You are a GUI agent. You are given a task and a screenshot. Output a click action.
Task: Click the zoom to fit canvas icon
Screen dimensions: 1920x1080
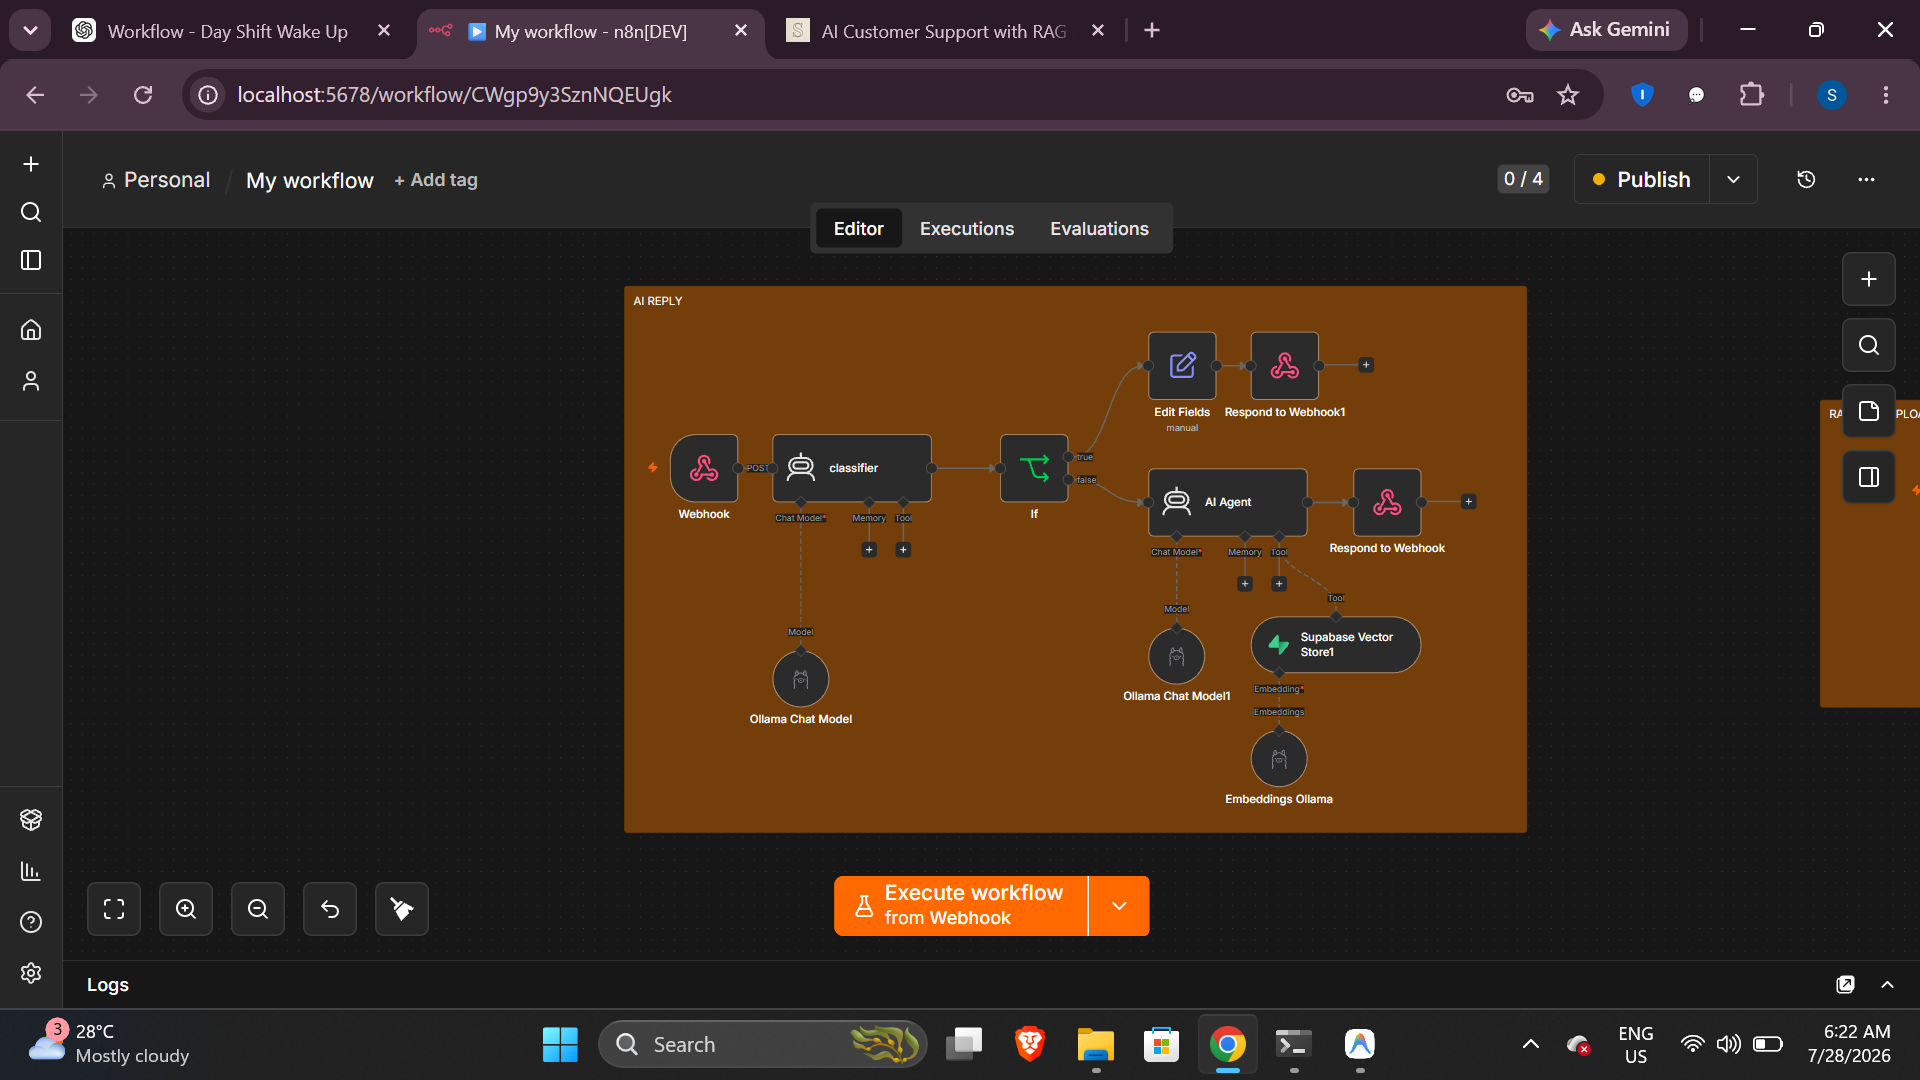tap(114, 909)
